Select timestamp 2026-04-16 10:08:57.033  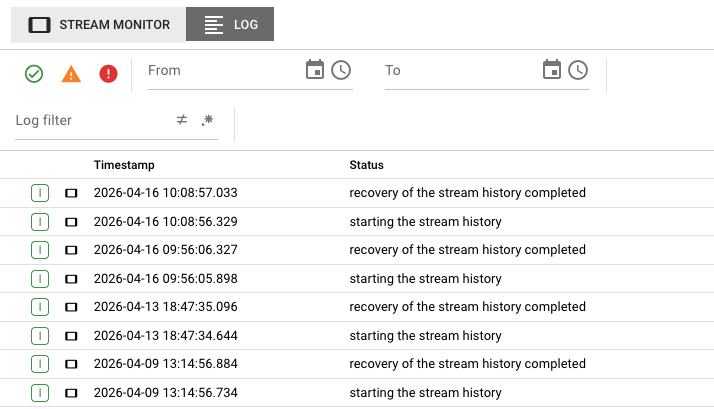(166, 193)
